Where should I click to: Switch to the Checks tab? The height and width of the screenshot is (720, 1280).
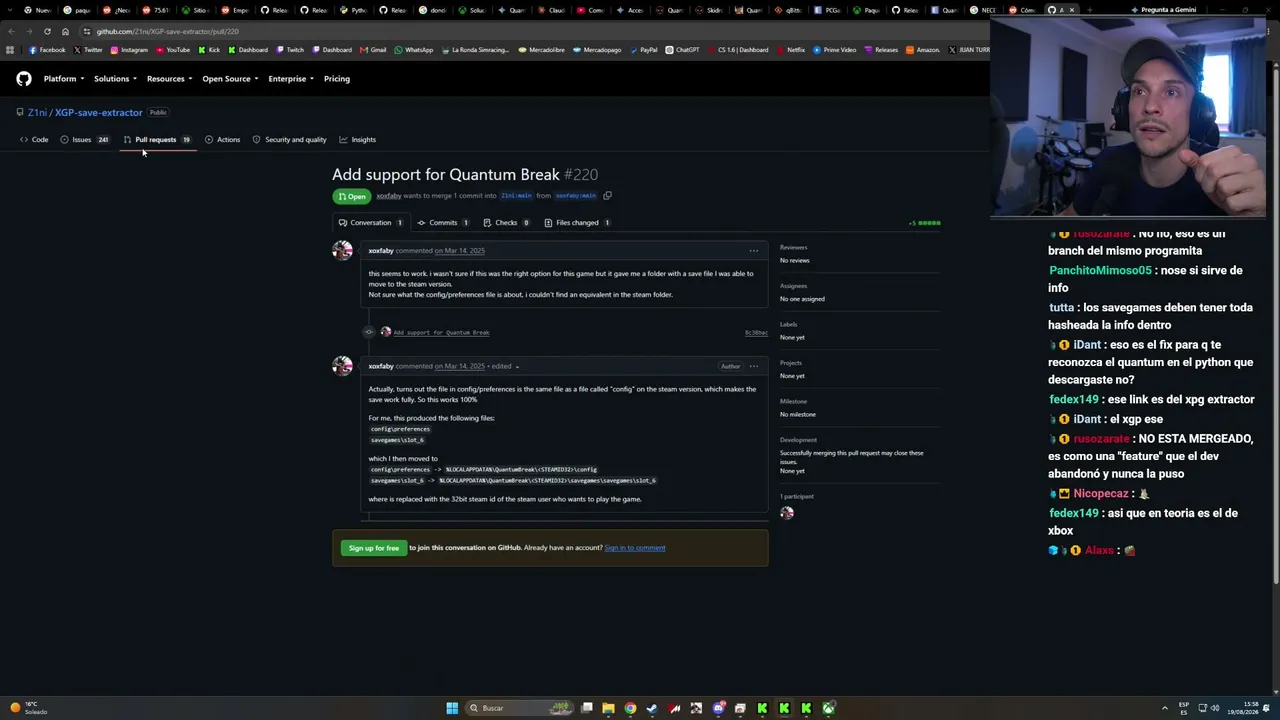506,223
